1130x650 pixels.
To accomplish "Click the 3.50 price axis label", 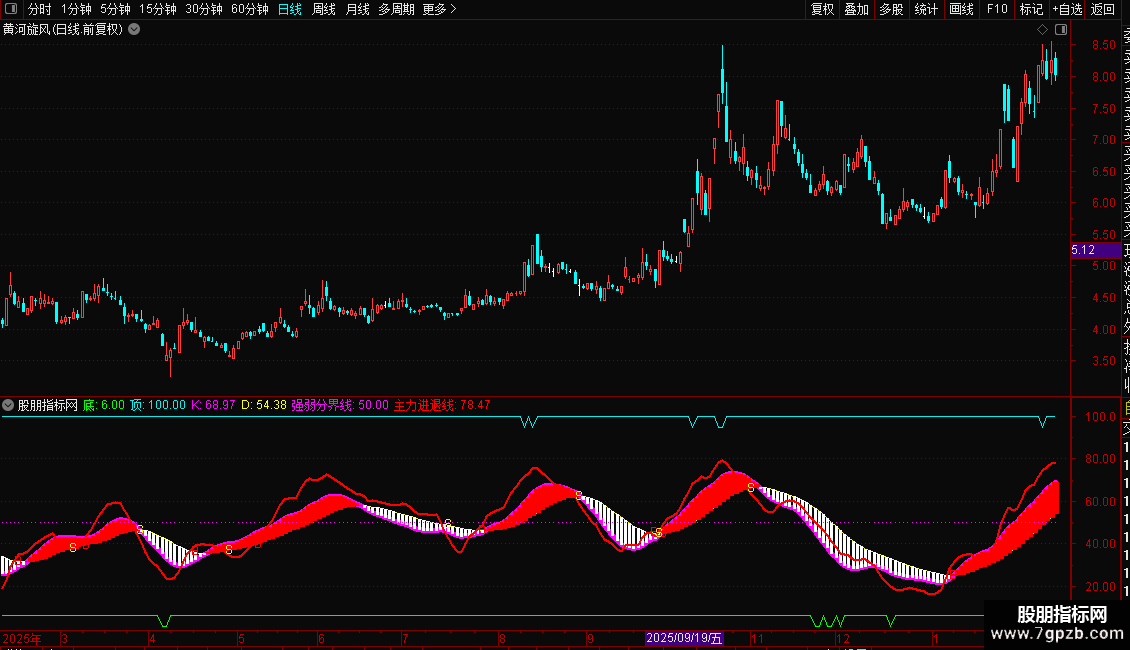I will pyautogui.click(x=1103, y=361).
